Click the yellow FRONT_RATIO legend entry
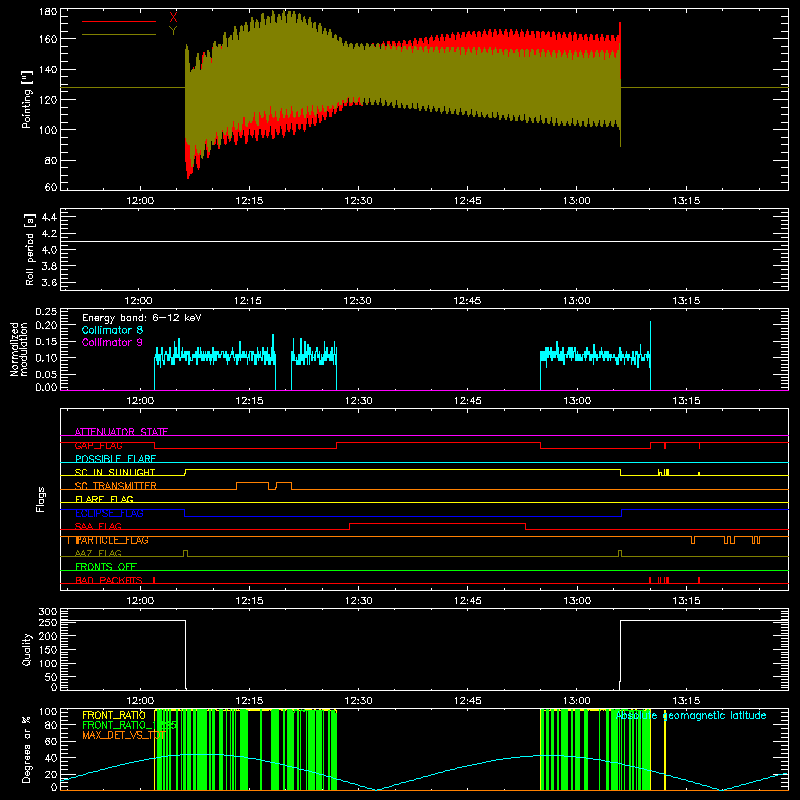 [x=114, y=715]
